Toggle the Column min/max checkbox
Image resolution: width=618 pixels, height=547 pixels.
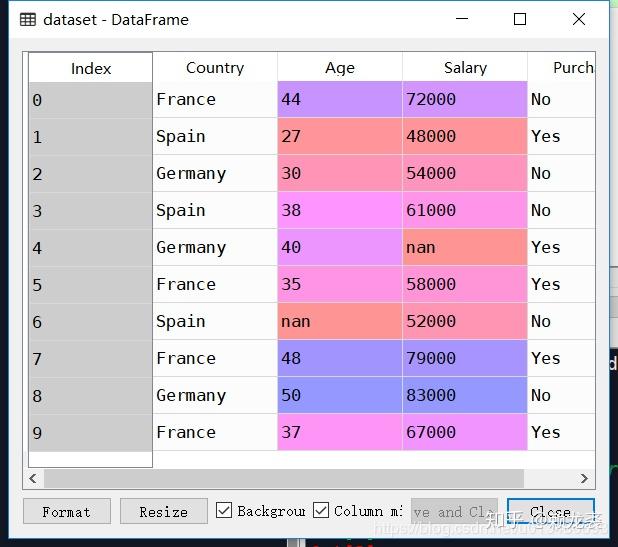coord(321,510)
